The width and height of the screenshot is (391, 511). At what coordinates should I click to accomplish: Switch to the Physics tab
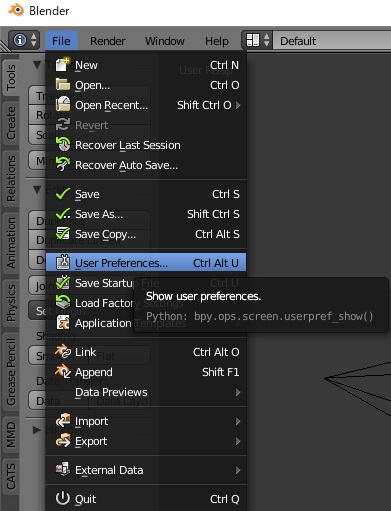[x=11, y=303]
